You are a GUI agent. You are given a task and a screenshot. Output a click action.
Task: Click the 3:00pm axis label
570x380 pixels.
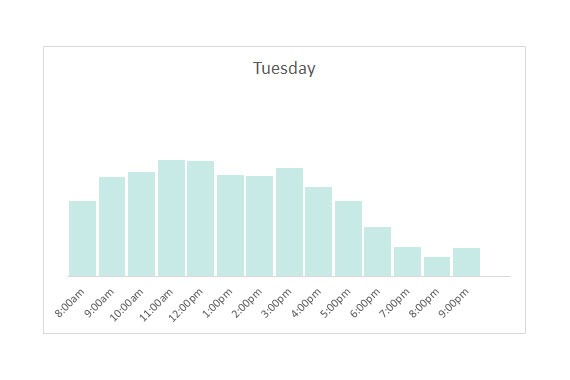point(277,303)
